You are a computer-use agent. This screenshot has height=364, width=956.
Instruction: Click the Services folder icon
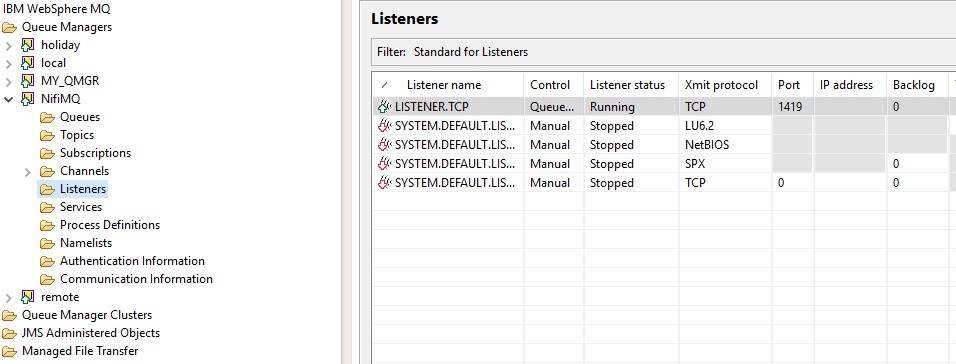47,207
